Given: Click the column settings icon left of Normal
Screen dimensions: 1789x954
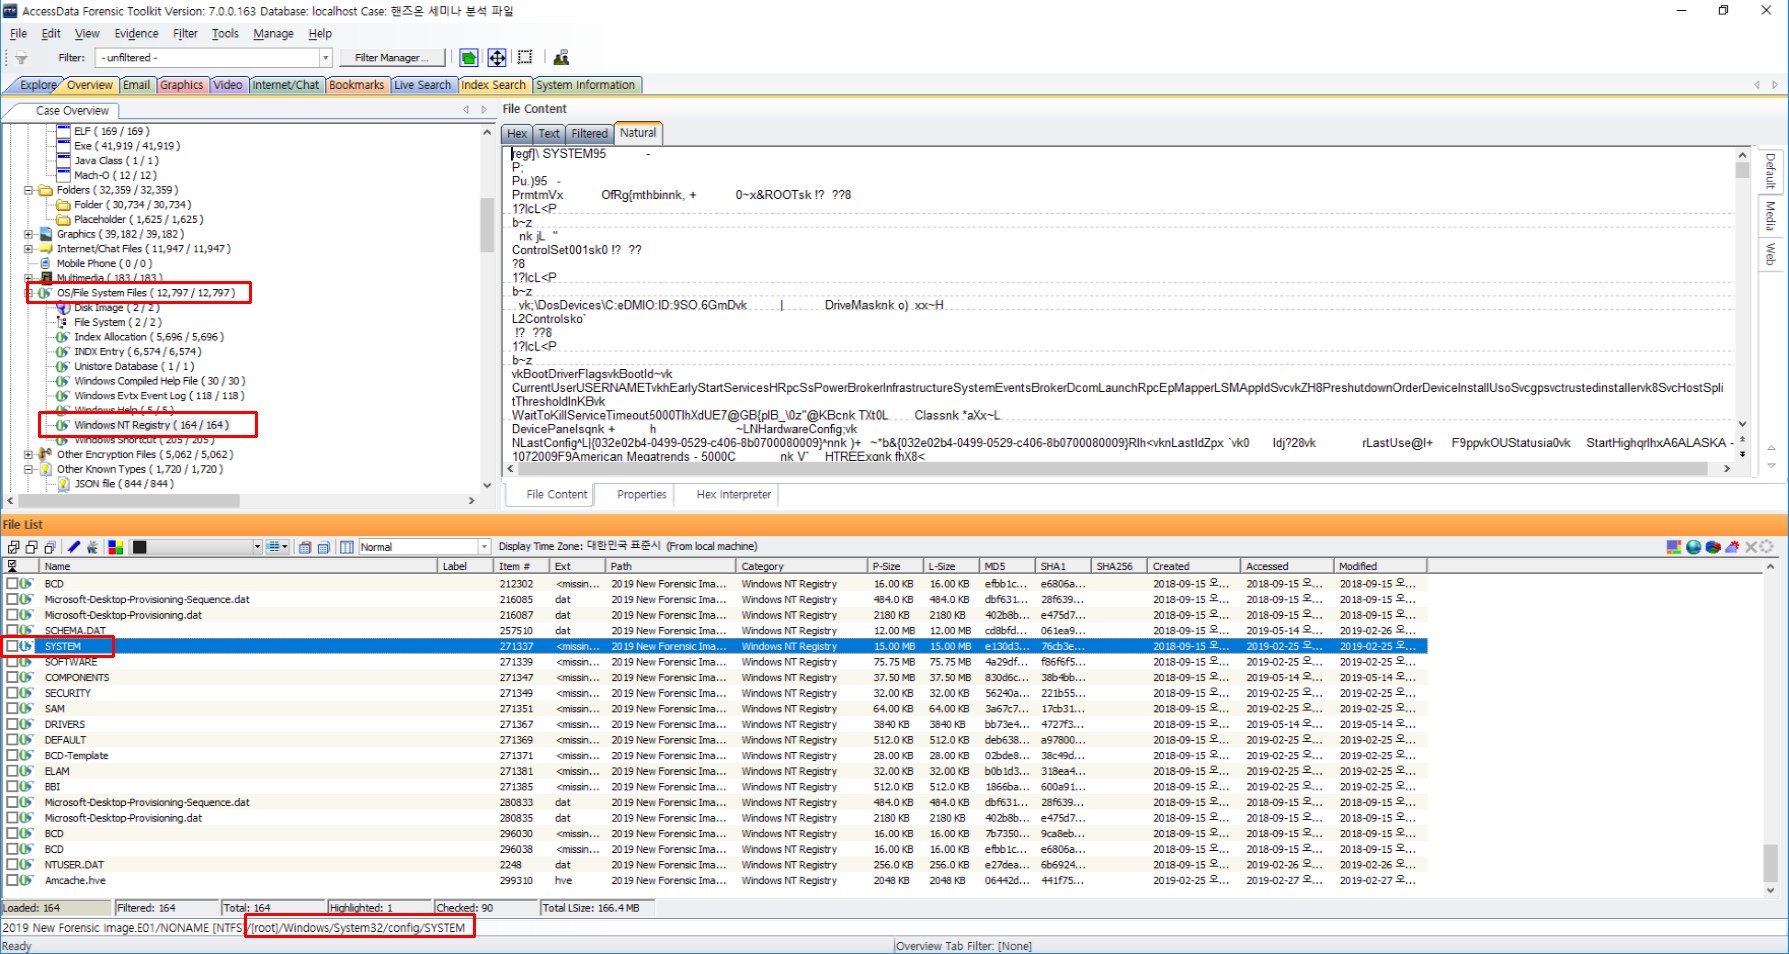Looking at the screenshot, I should pyautogui.click(x=347, y=547).
